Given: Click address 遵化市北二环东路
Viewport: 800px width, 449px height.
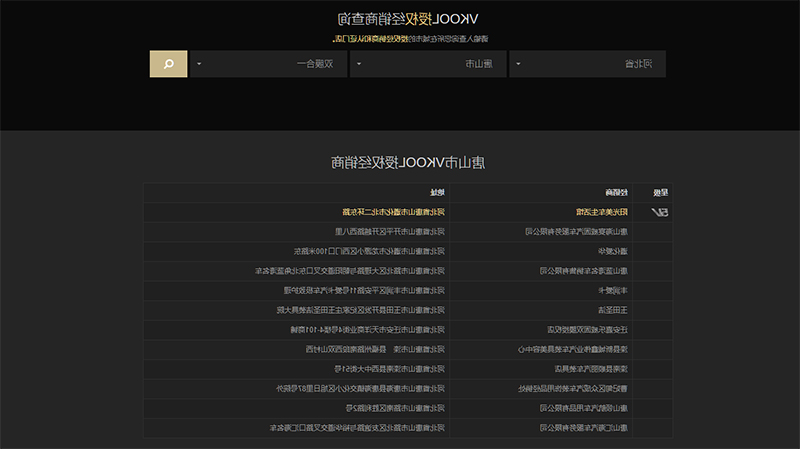Looking at the screenshot, I should coord(393,212).
